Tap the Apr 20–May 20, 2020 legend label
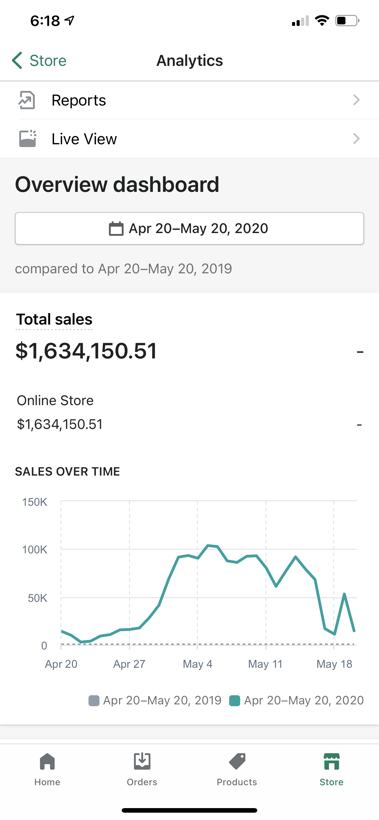The image size is (379, 820). click(x=304, y=701)
